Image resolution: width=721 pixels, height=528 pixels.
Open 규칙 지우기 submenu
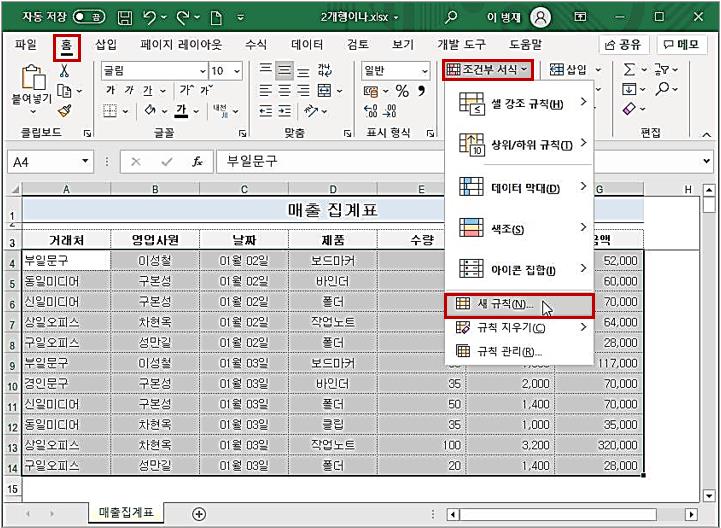[x=519, y=327]
